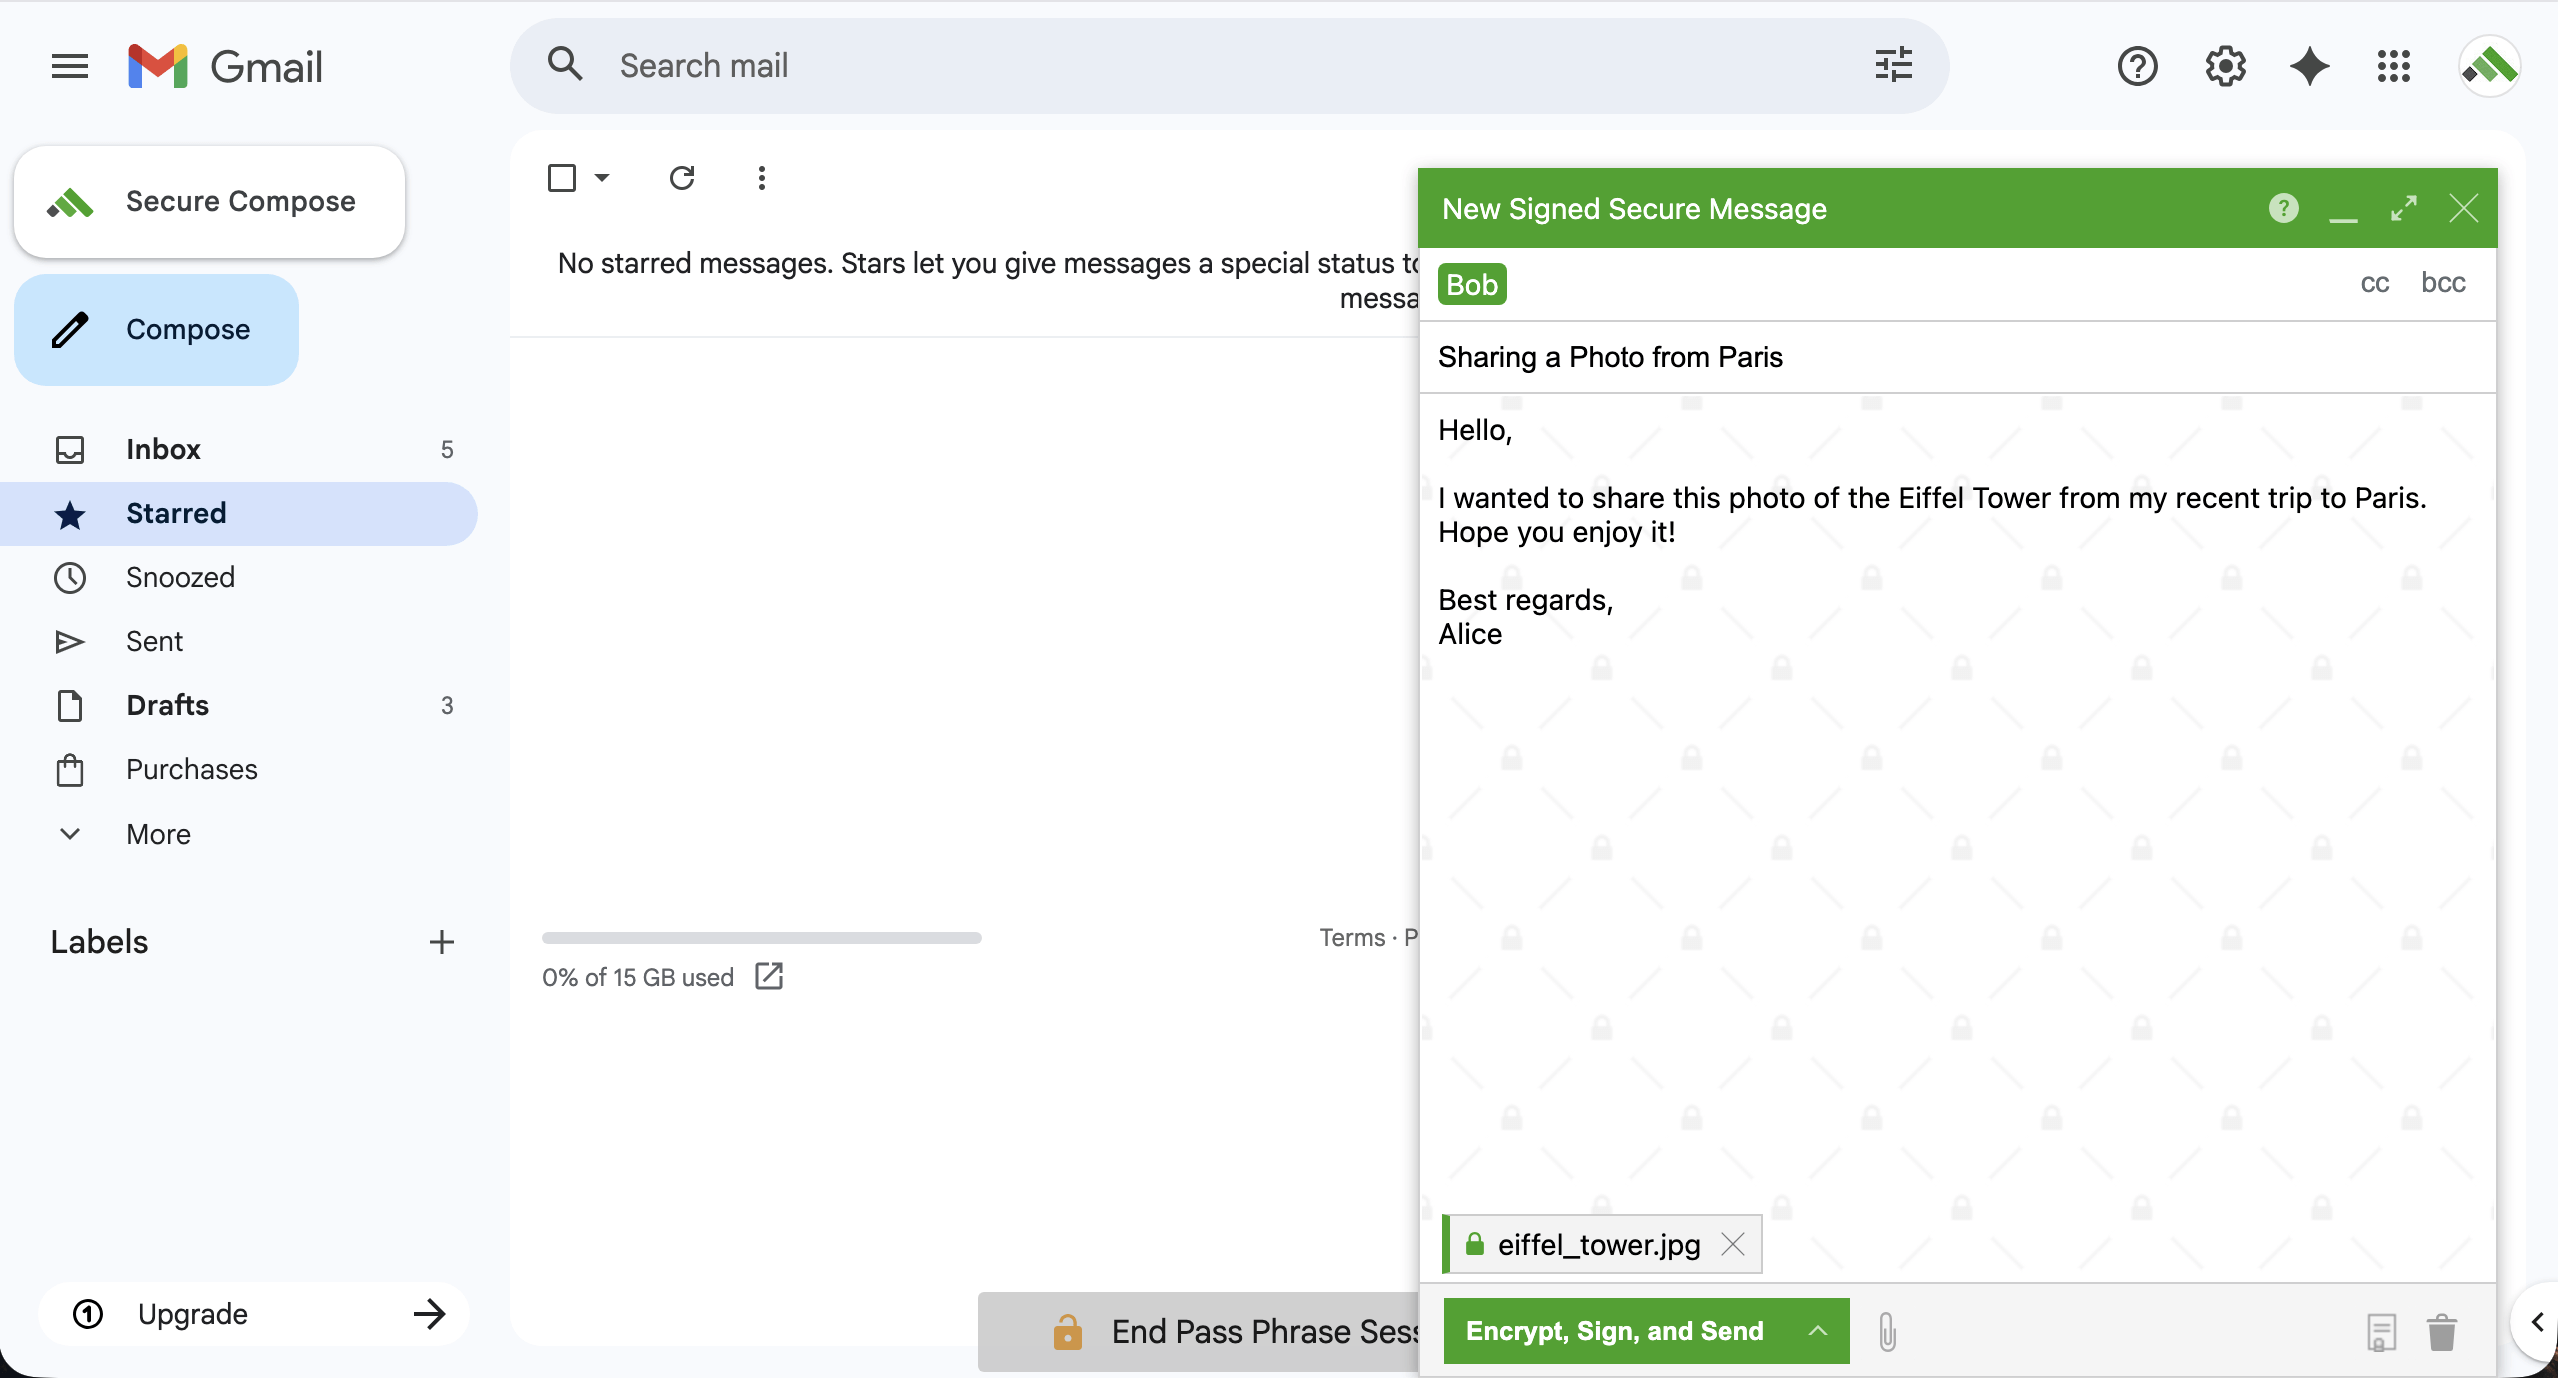Discard the secure draft via trash icon
Image resolution: width=2558 pixels, height=1378 pixels.
pyautogui.click(x=2440, y=1332)
